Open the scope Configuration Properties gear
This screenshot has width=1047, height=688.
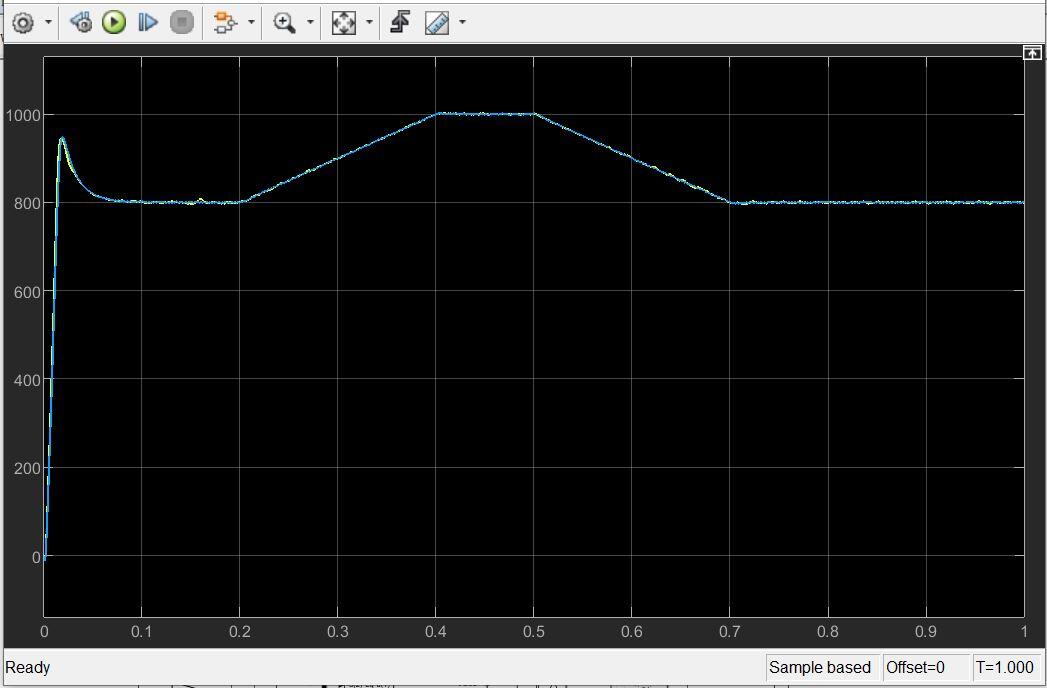click(x=23, y=23)
